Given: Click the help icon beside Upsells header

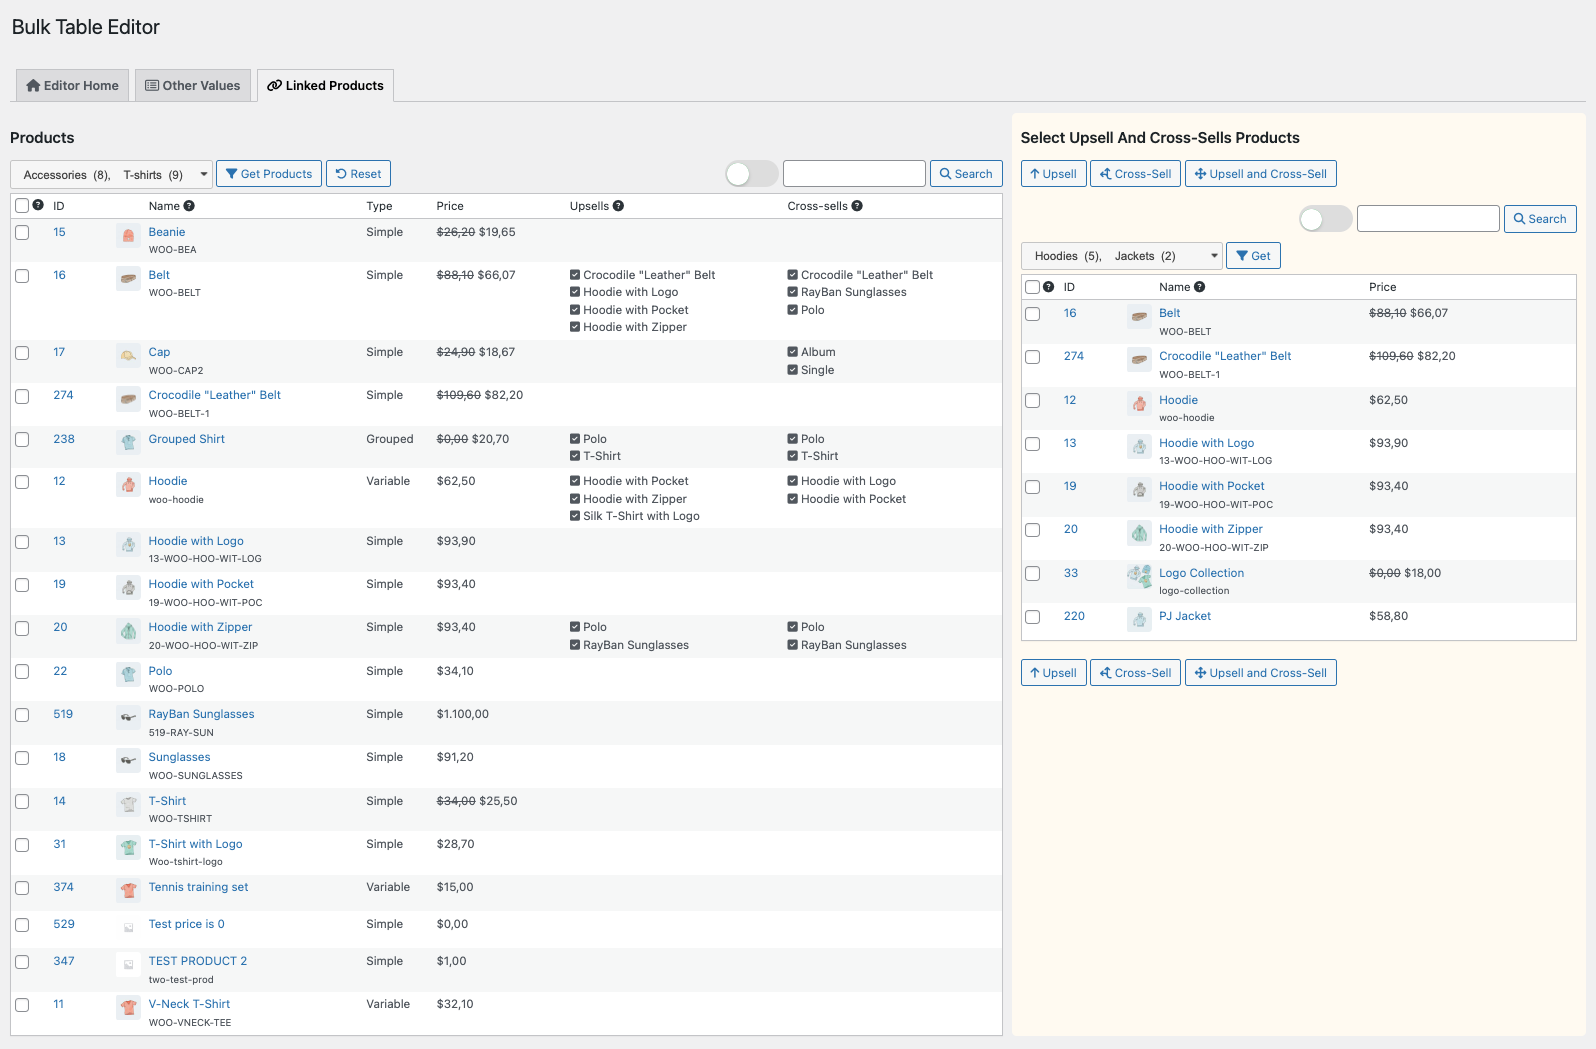Looking at the screenshot, I should [618, 206].
